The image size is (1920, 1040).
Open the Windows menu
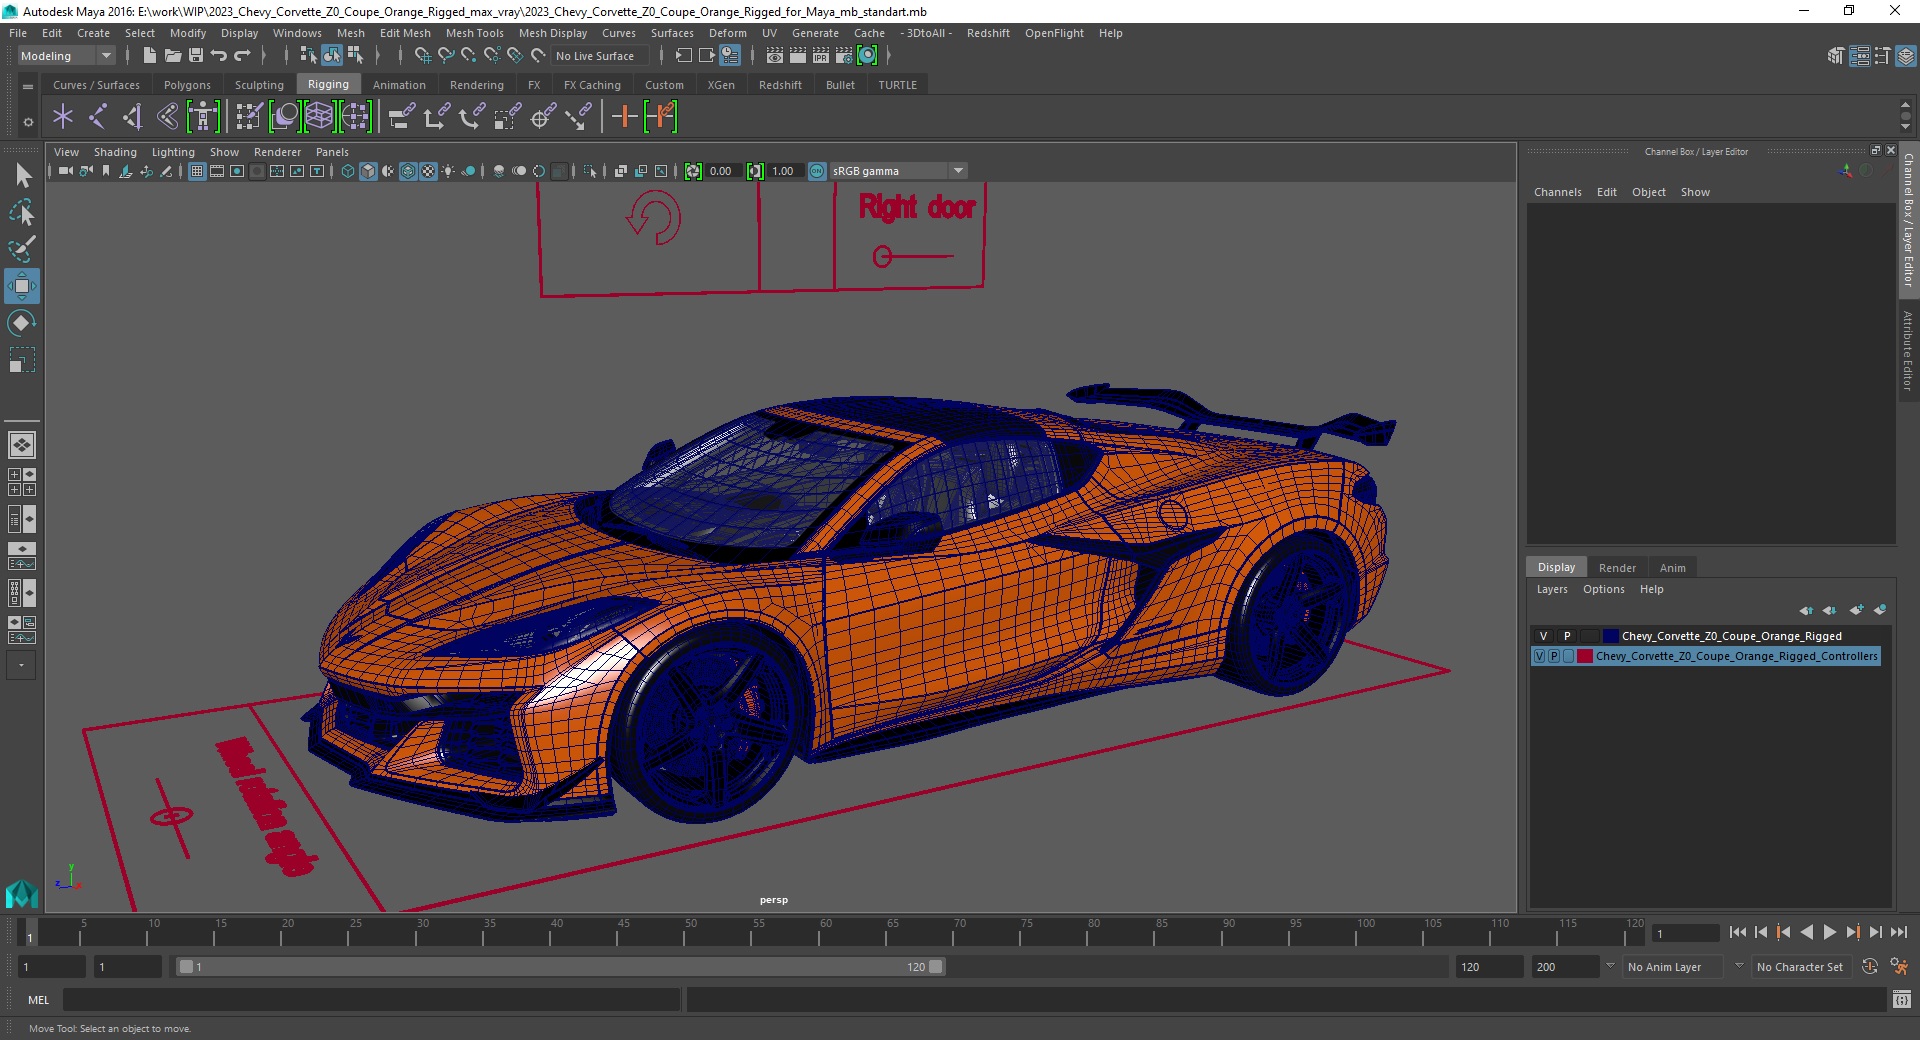pos(297,33)
